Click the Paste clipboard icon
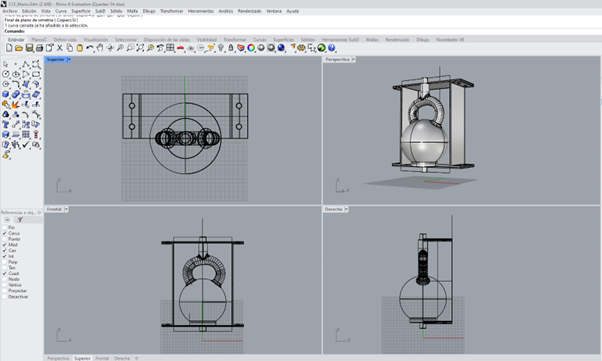The width and height of the screenshot is (602, 361). click(79, 48)
